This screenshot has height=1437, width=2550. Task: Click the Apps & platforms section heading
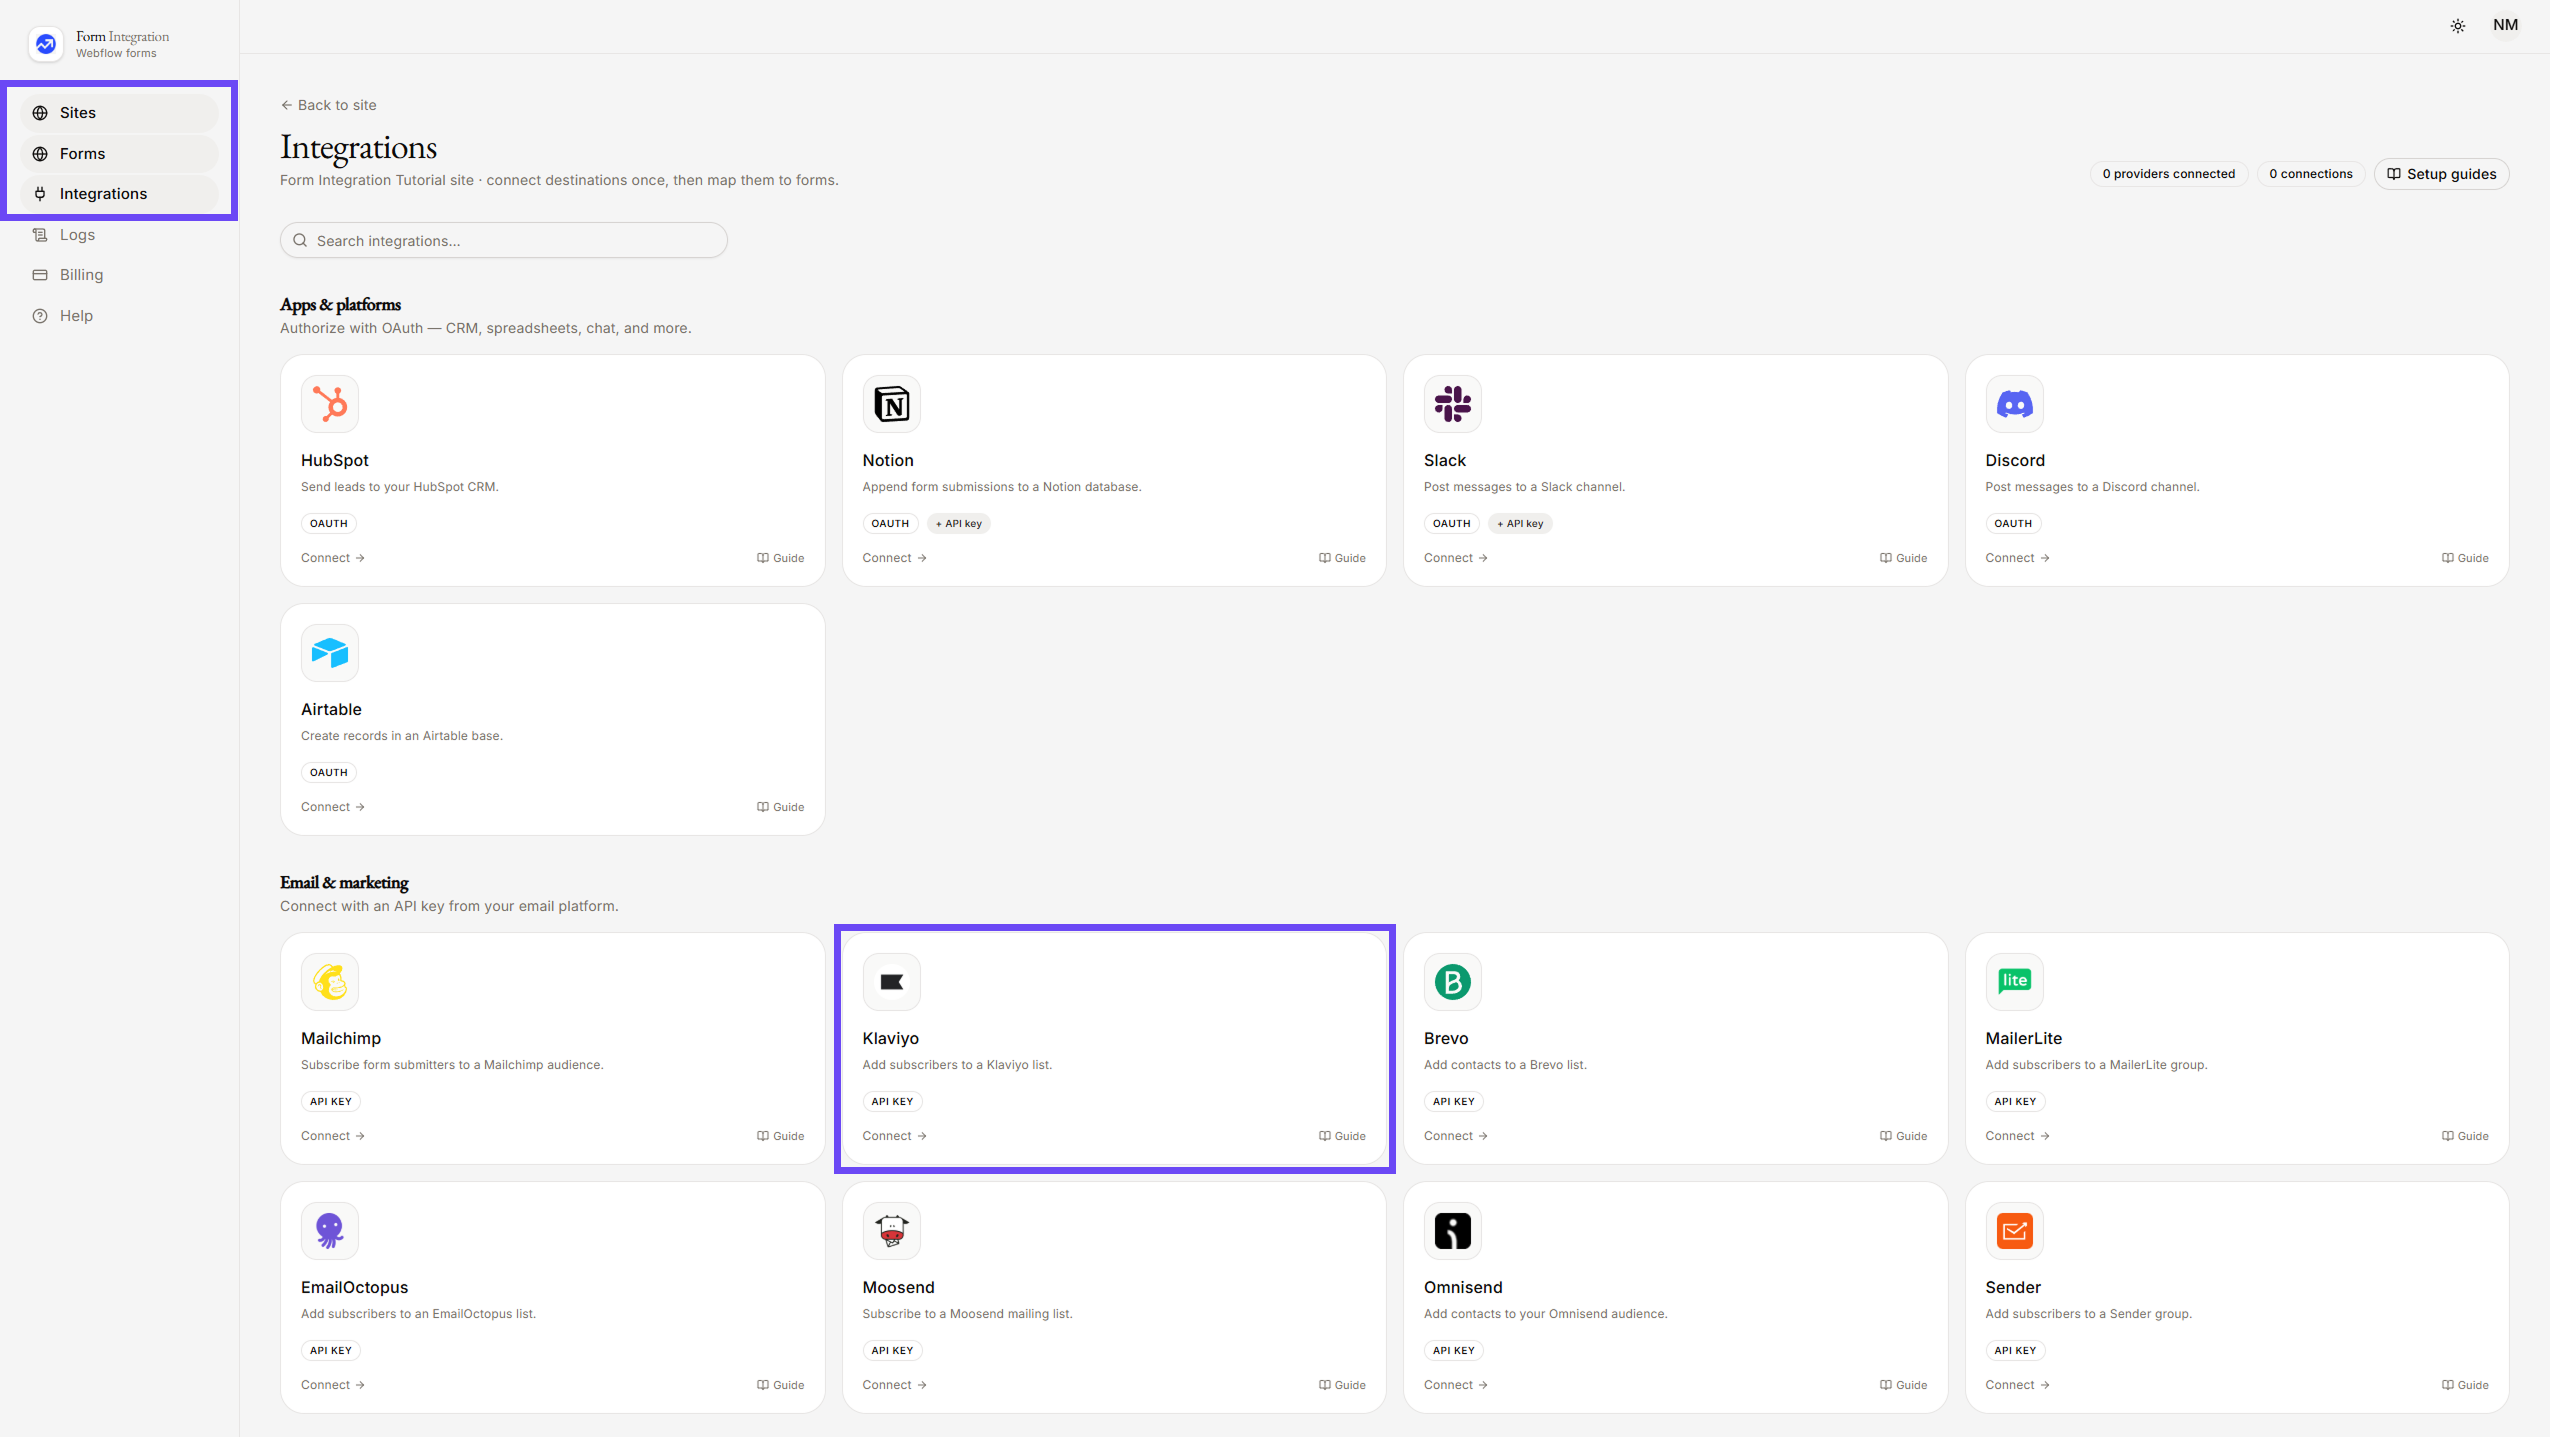pos(340,304)
